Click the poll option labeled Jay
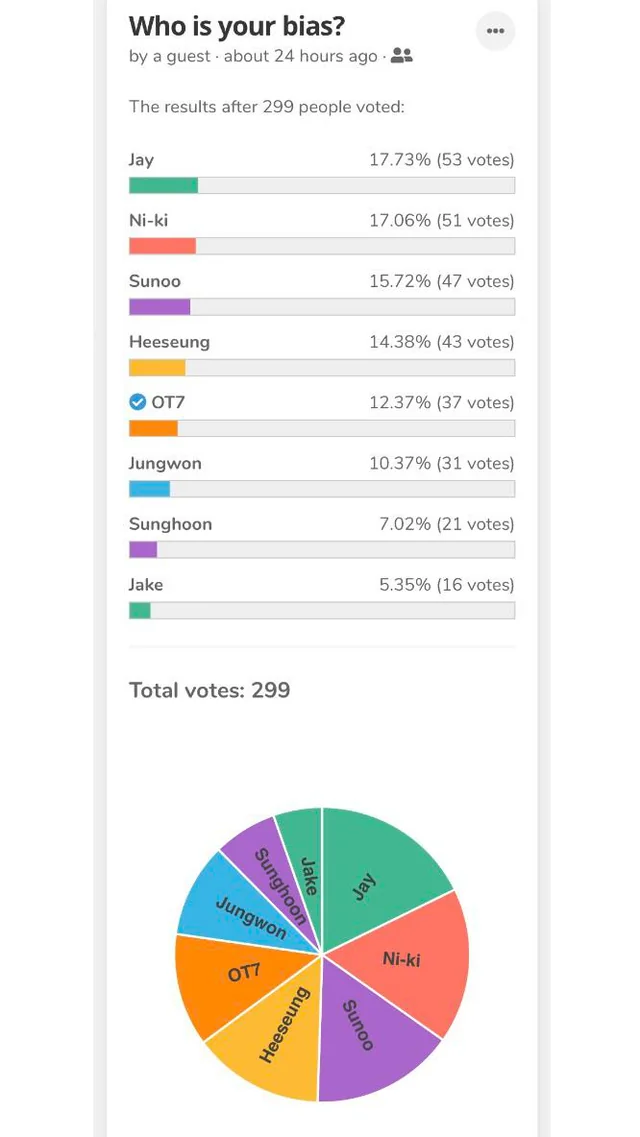Viewport: 640px width, 1137px height. coord(141,159)
